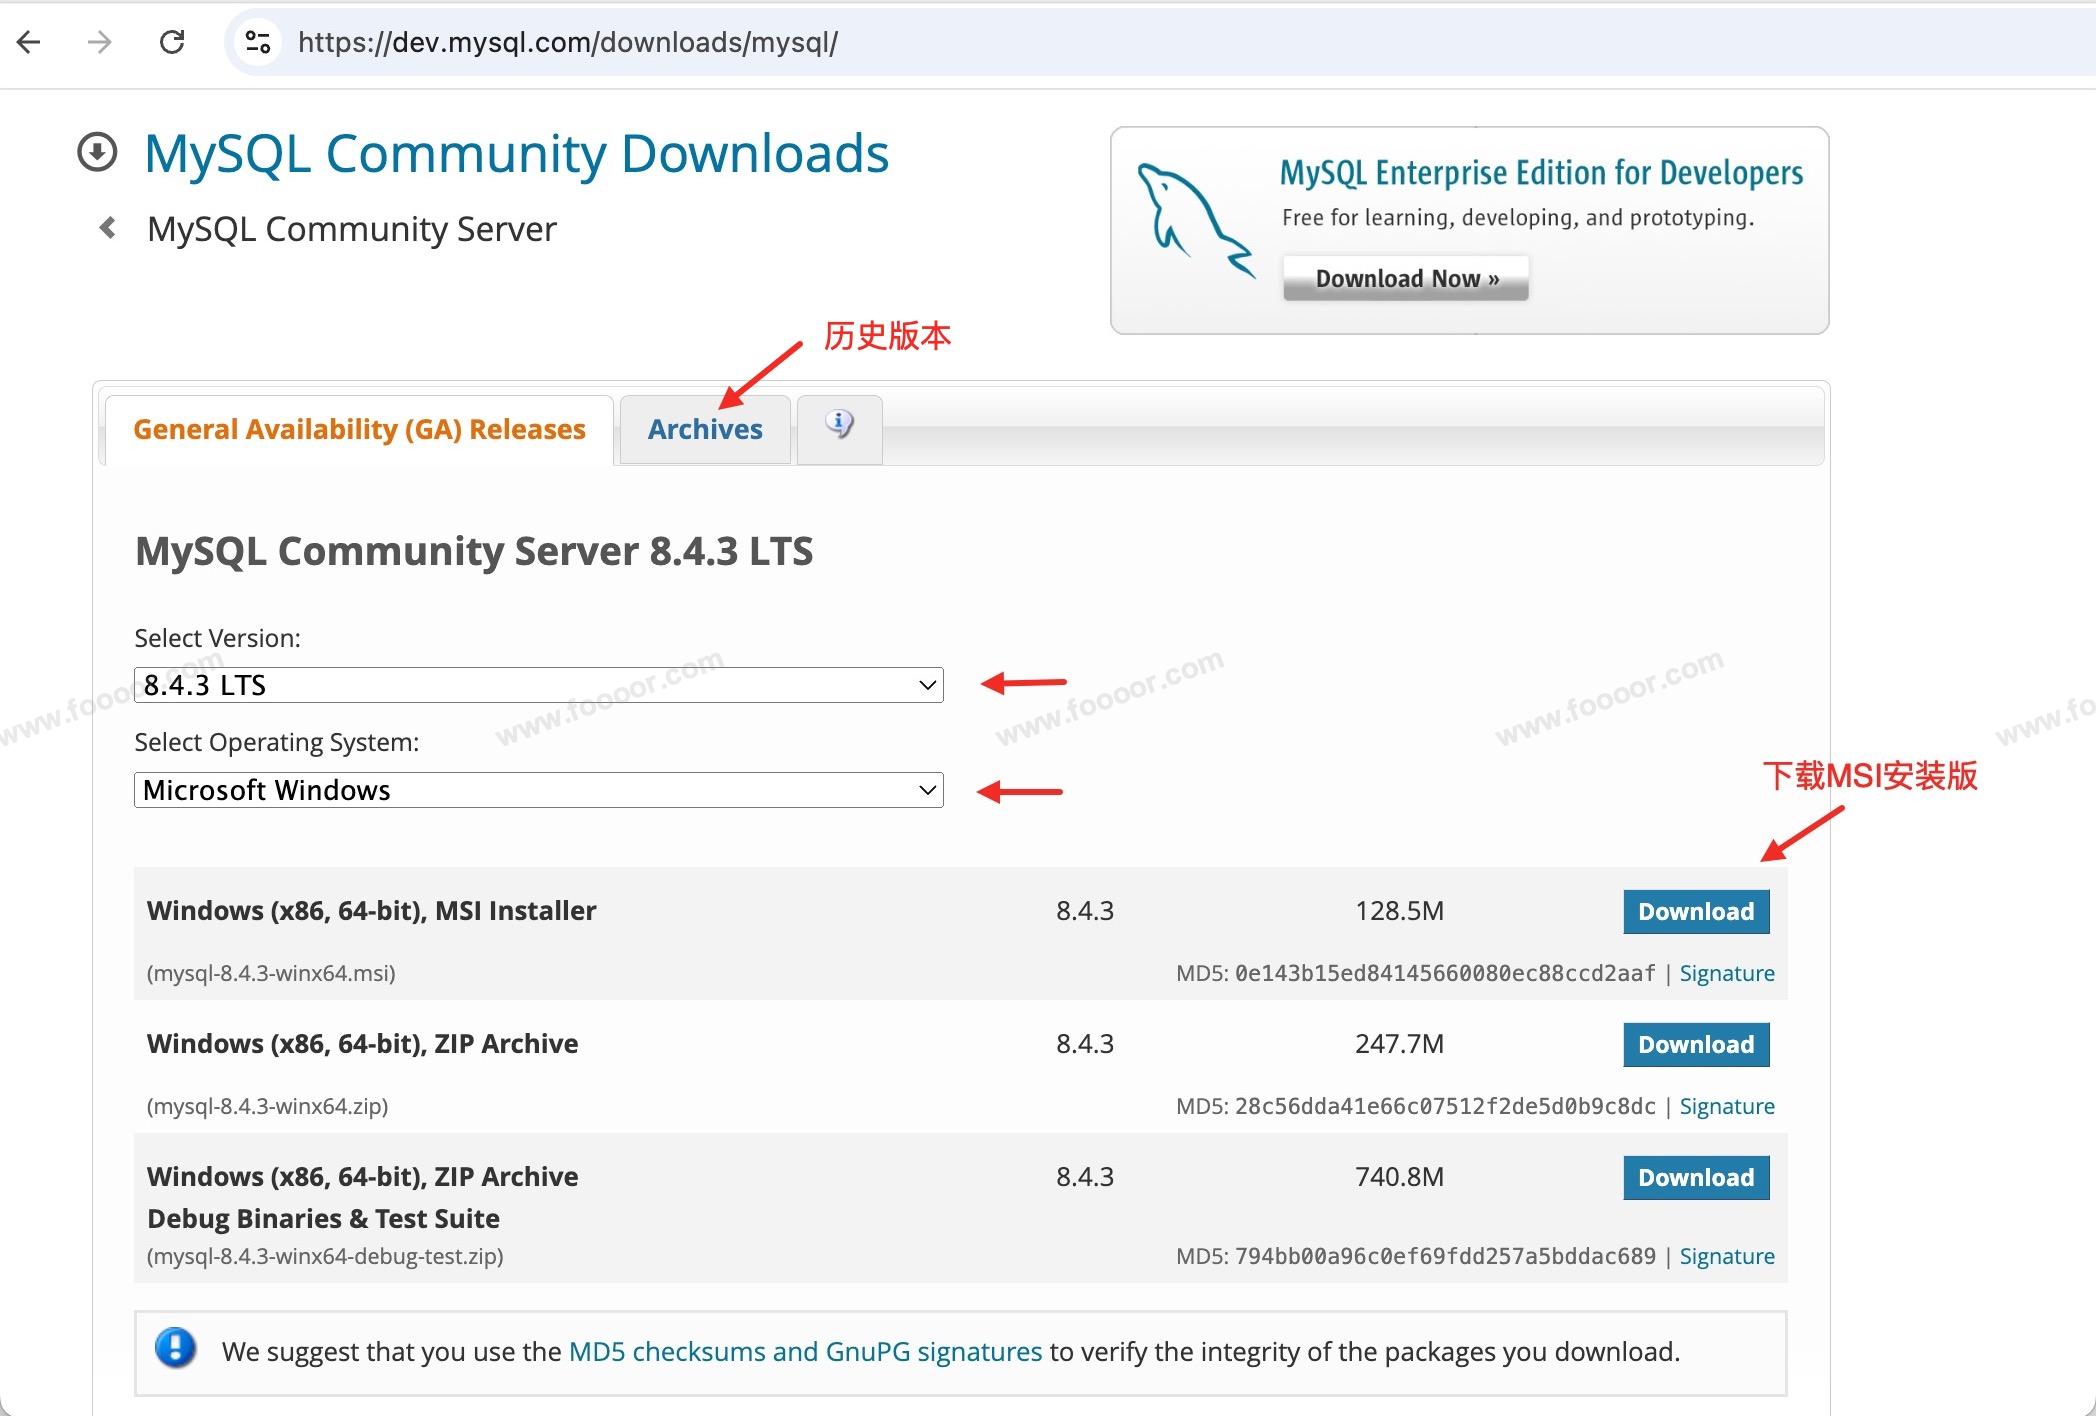
Task: Select General Availability (GA) Releases tab
Action: (359, 429)
